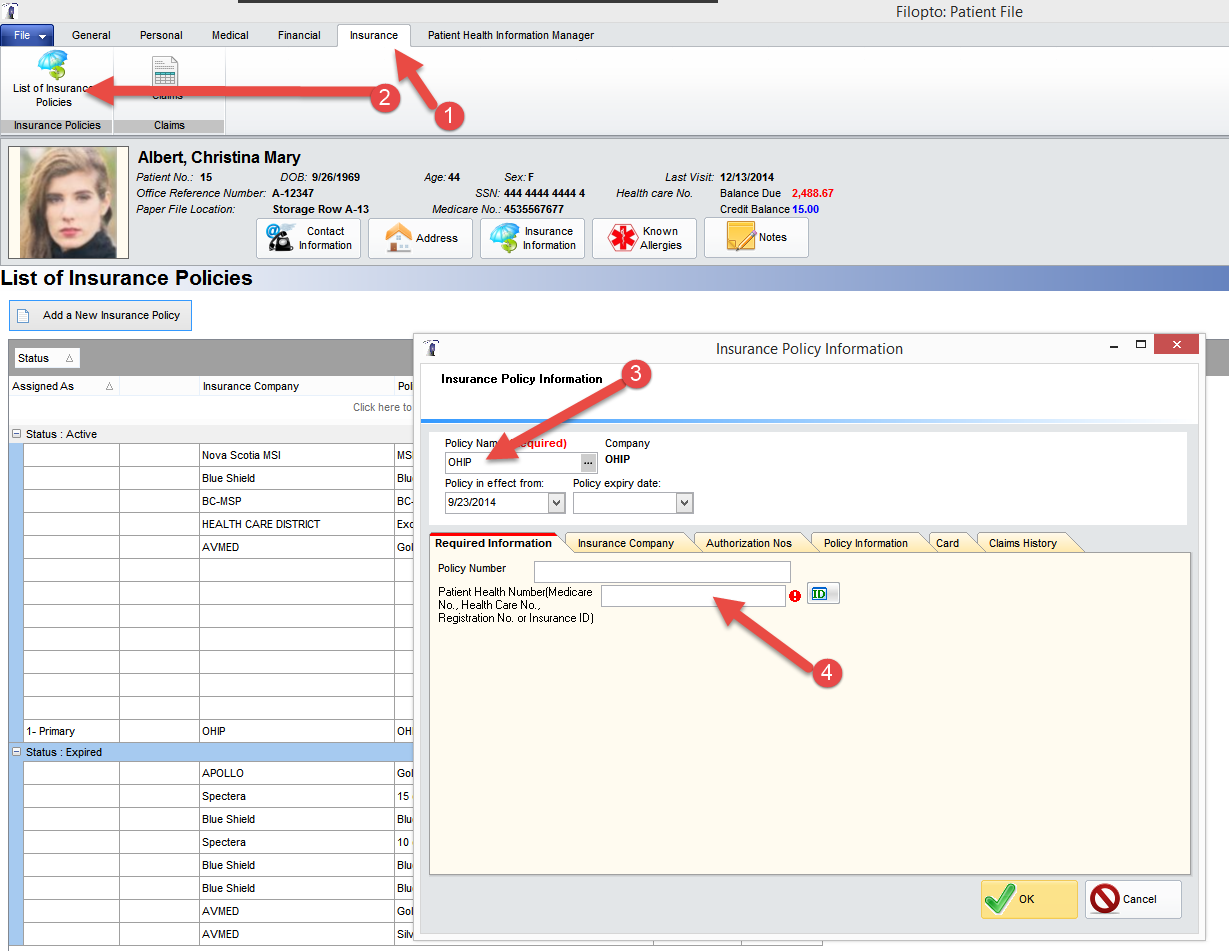
Task: Switch to the Medical ribbon tab
Action: point(230,36)
